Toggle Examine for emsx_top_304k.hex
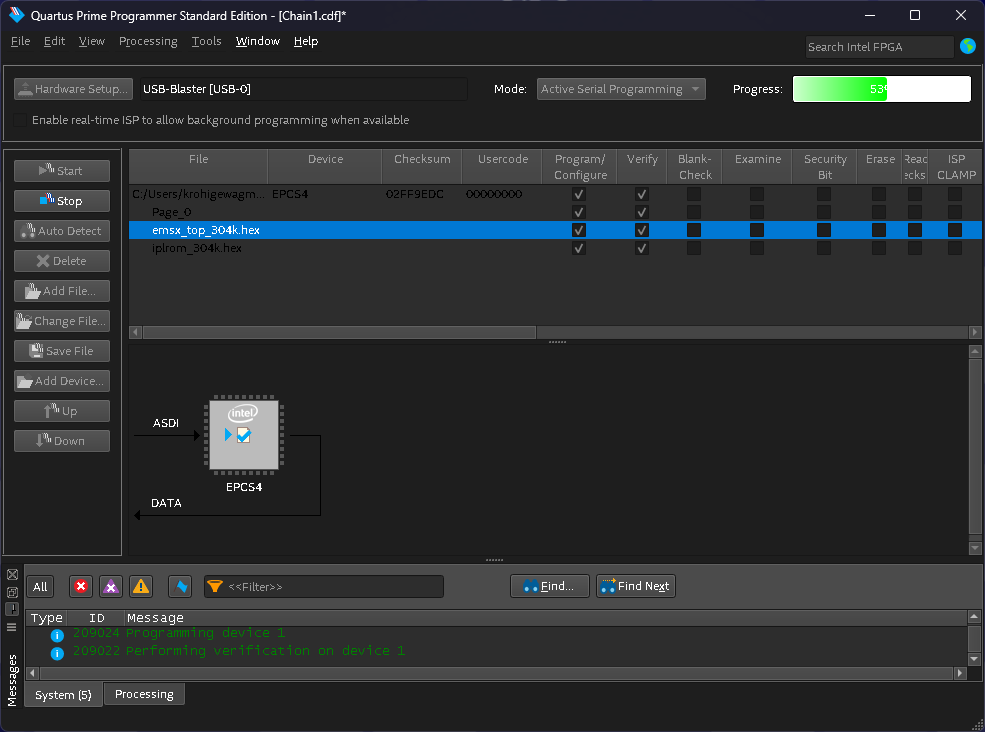The height and width of the screenshot is (732, 985). point(757,230)
